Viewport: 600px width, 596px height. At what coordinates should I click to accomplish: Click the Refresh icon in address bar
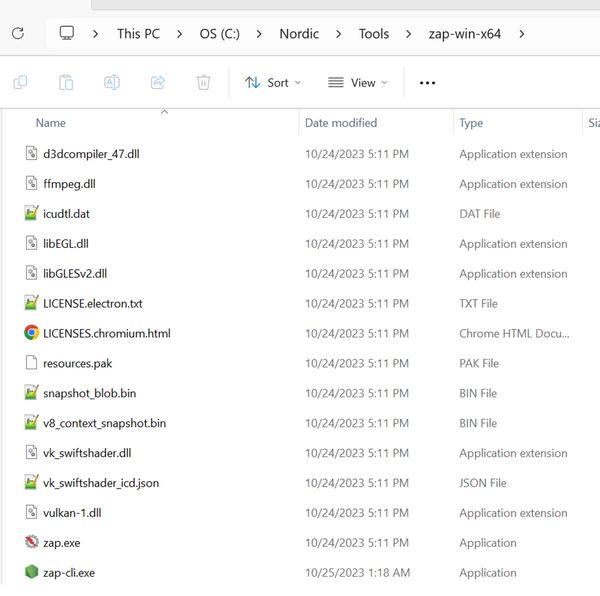coord(17,33)
